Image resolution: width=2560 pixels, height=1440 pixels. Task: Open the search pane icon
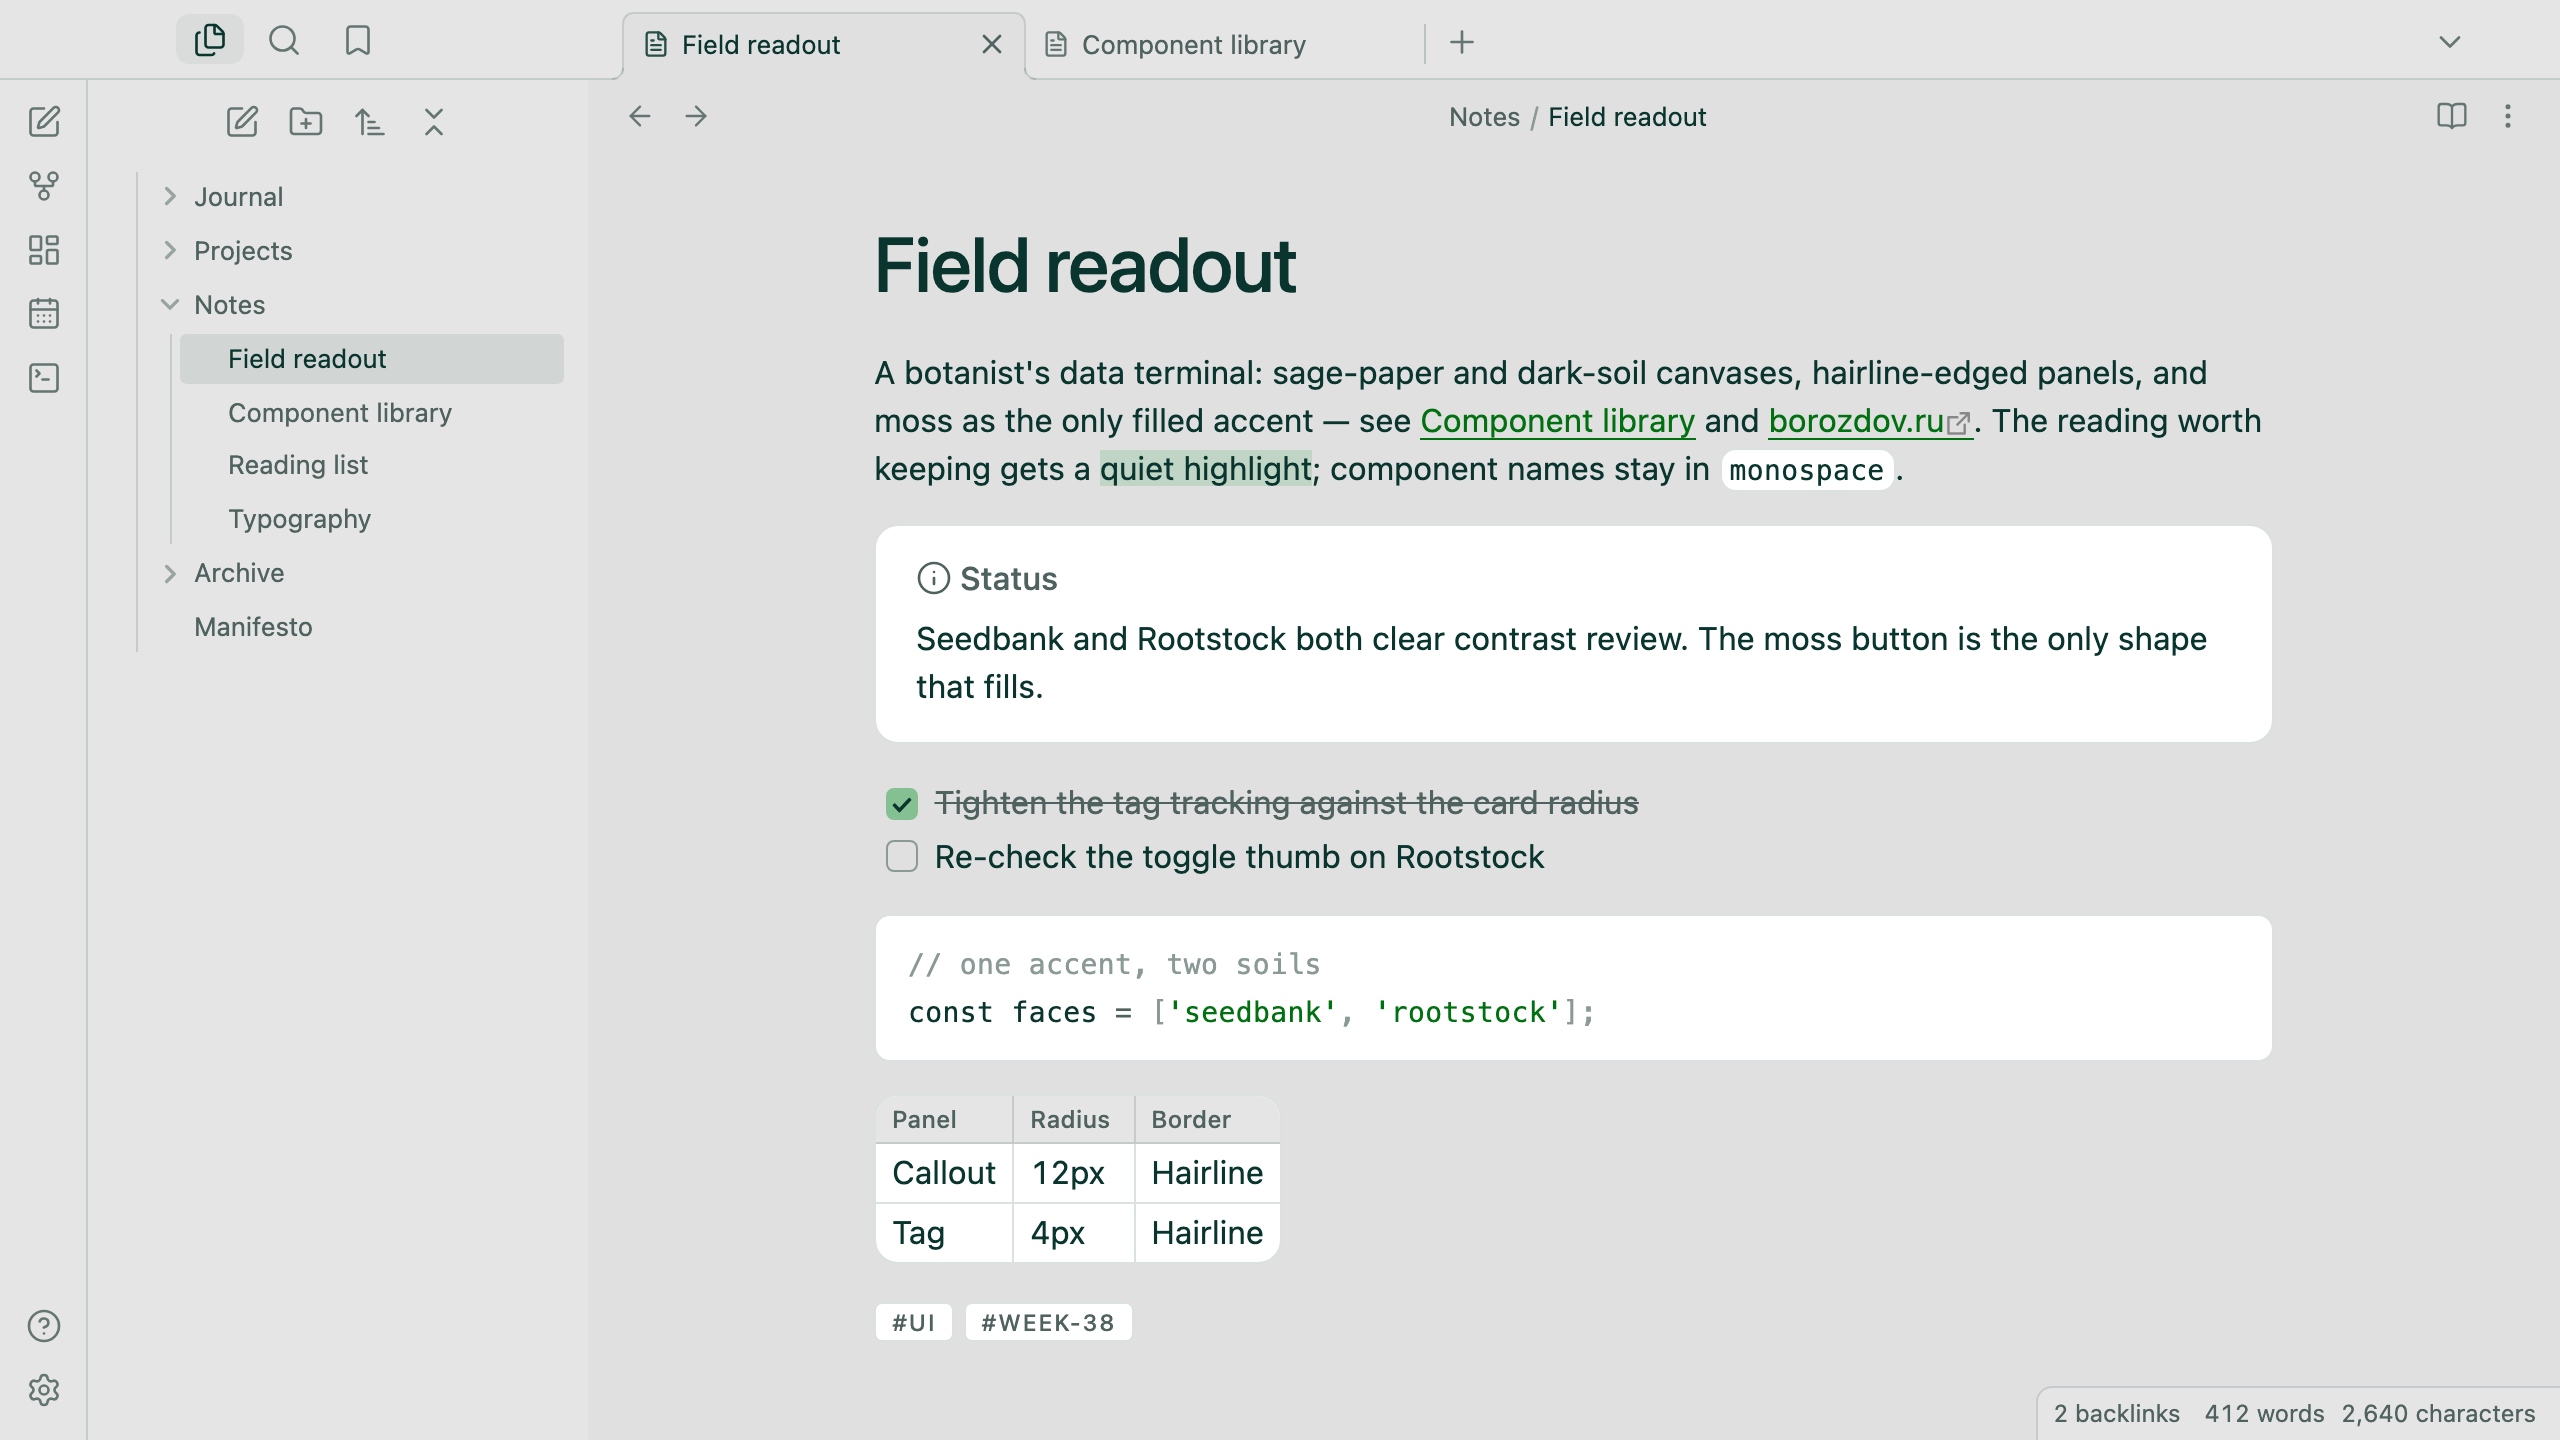point(284,41)
